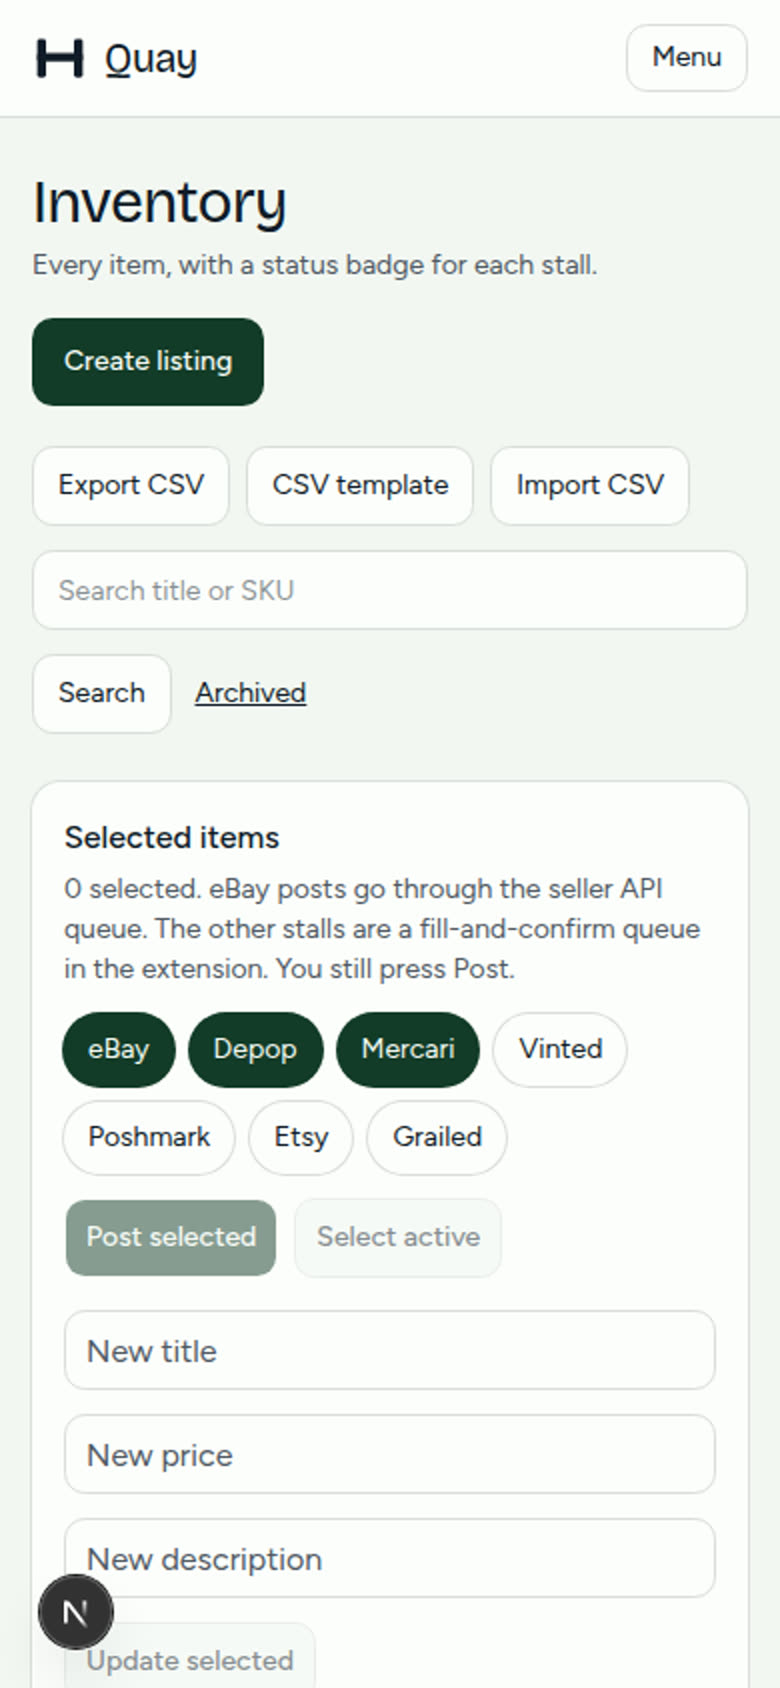Click the Quay logo icon
Screen dimensions: 780x1688
coord(60,58)
